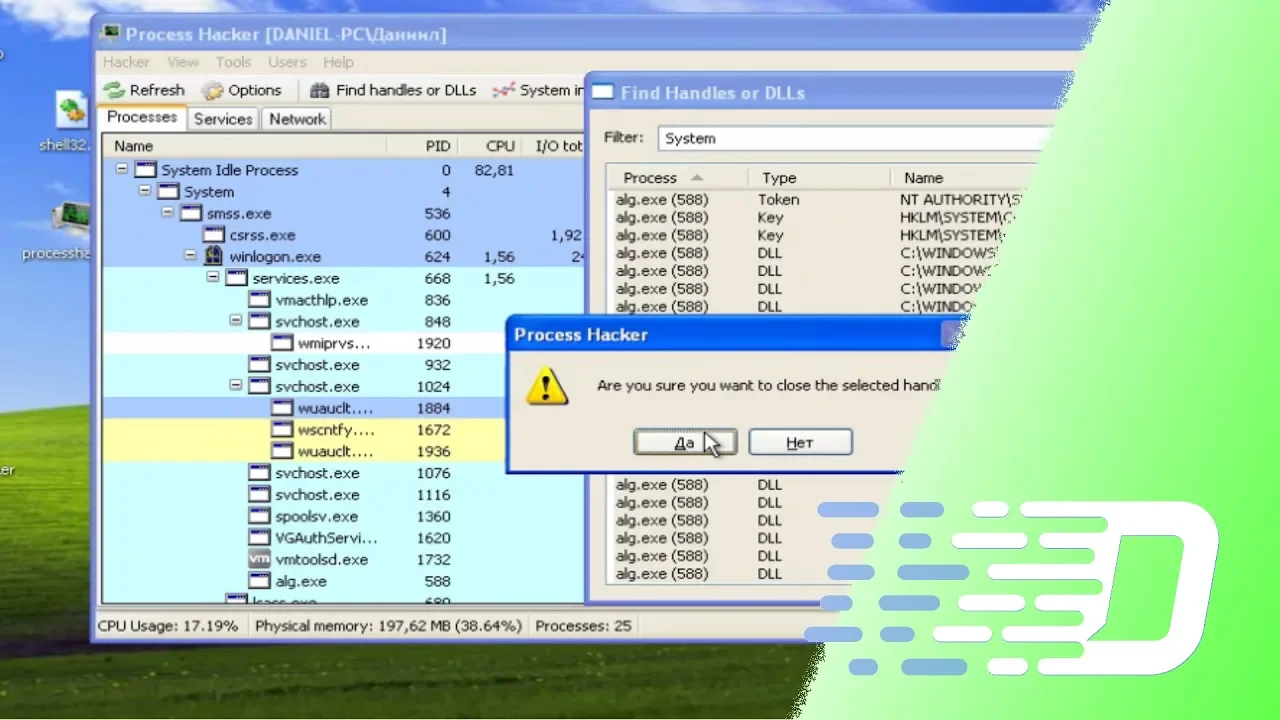Open the Hacker menu
The width and height of the screenshot is (1280, 720).
(x=126, y=62)
